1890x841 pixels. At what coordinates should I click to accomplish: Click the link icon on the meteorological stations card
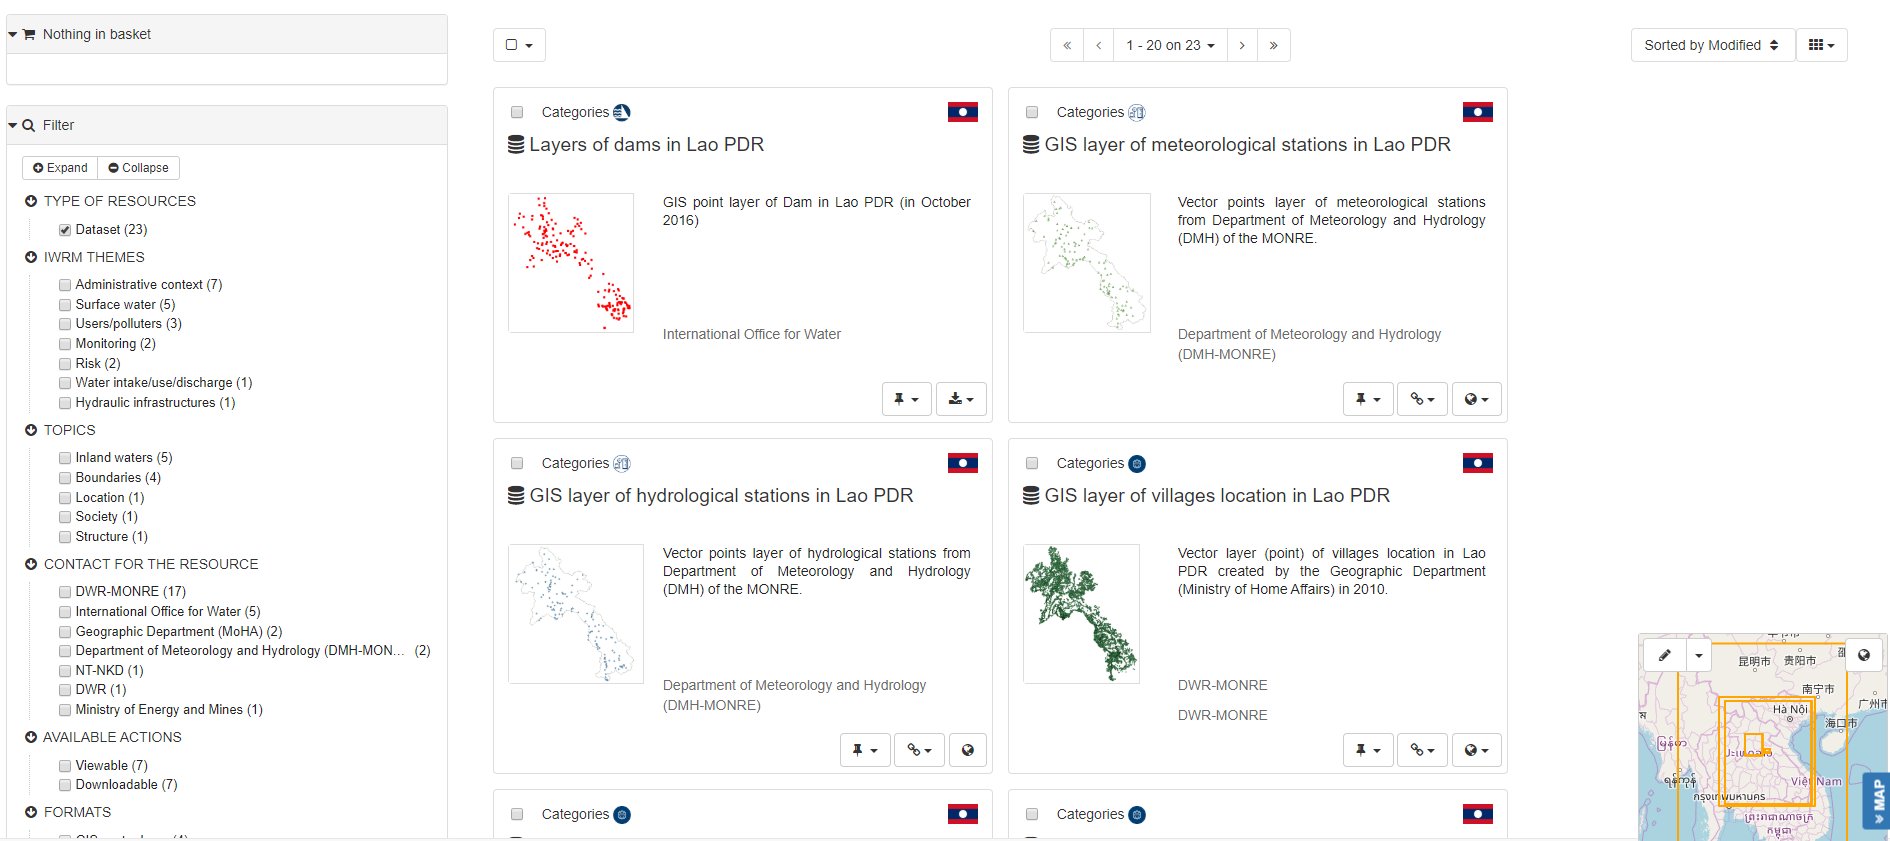point(1422,399)
